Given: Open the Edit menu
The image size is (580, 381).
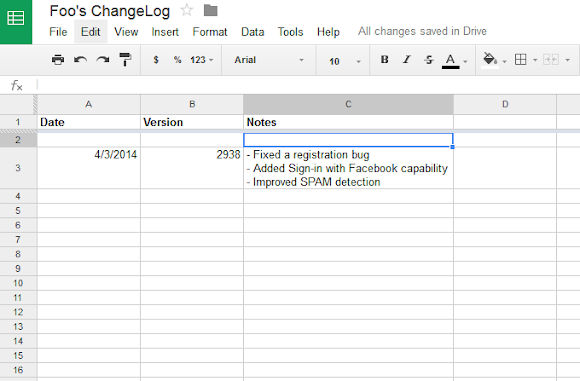Looking at the screenshot, I should point(91,32).
